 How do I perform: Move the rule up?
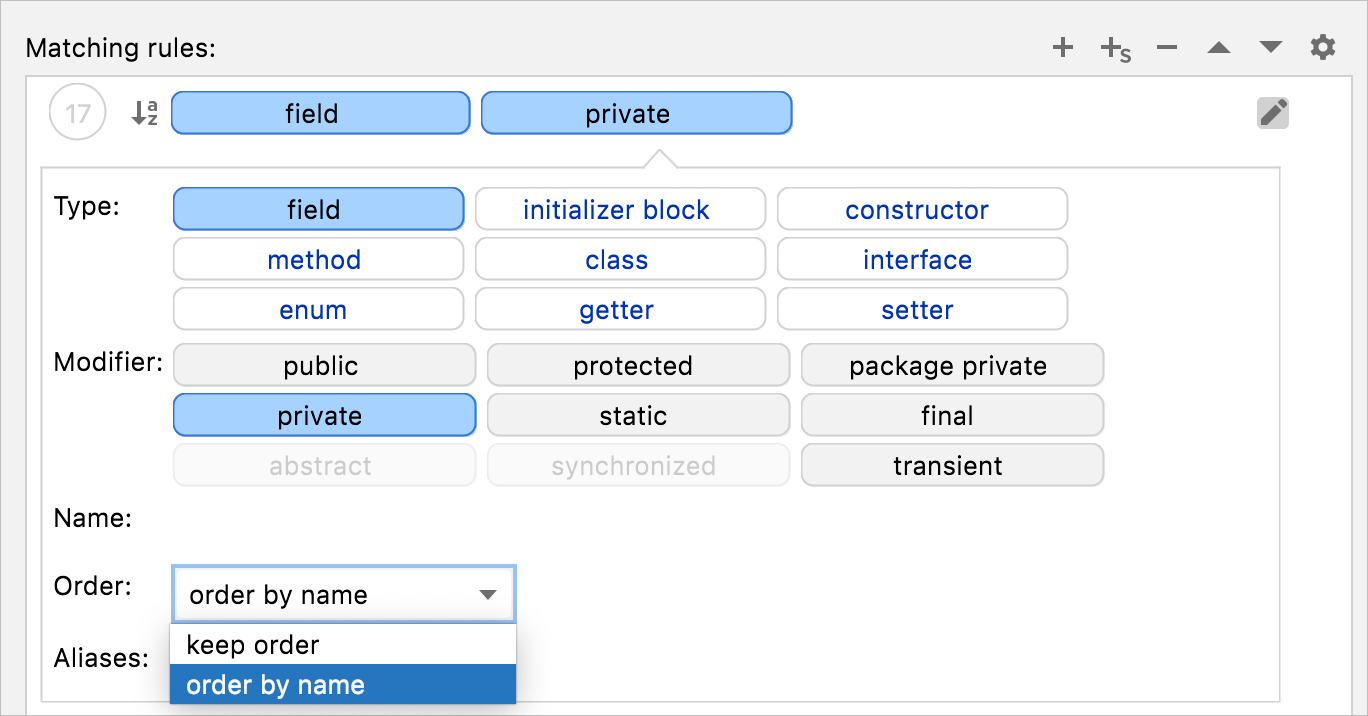click(1218, 47)
